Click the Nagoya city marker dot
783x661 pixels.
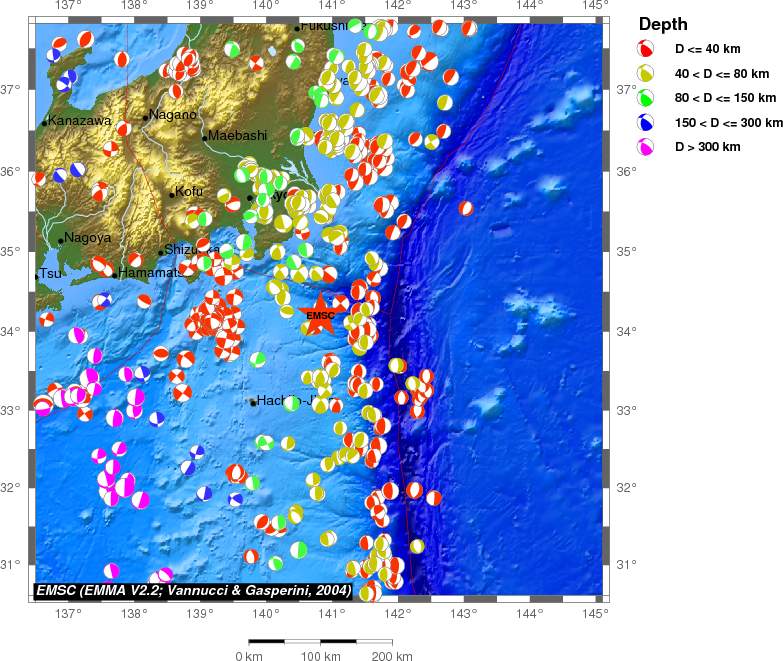point(61,240)
